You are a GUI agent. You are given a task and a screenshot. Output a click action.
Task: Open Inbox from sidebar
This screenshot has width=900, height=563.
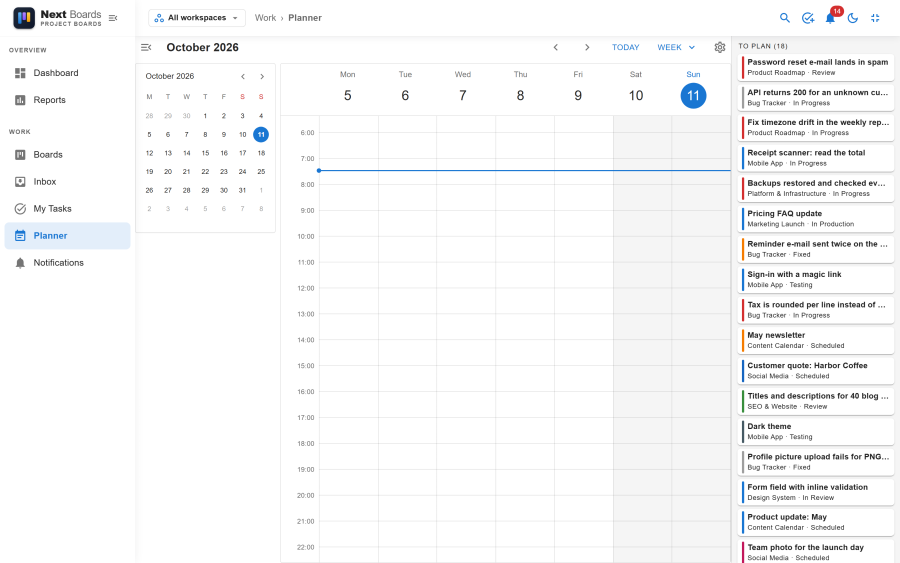tap(68, 181)
